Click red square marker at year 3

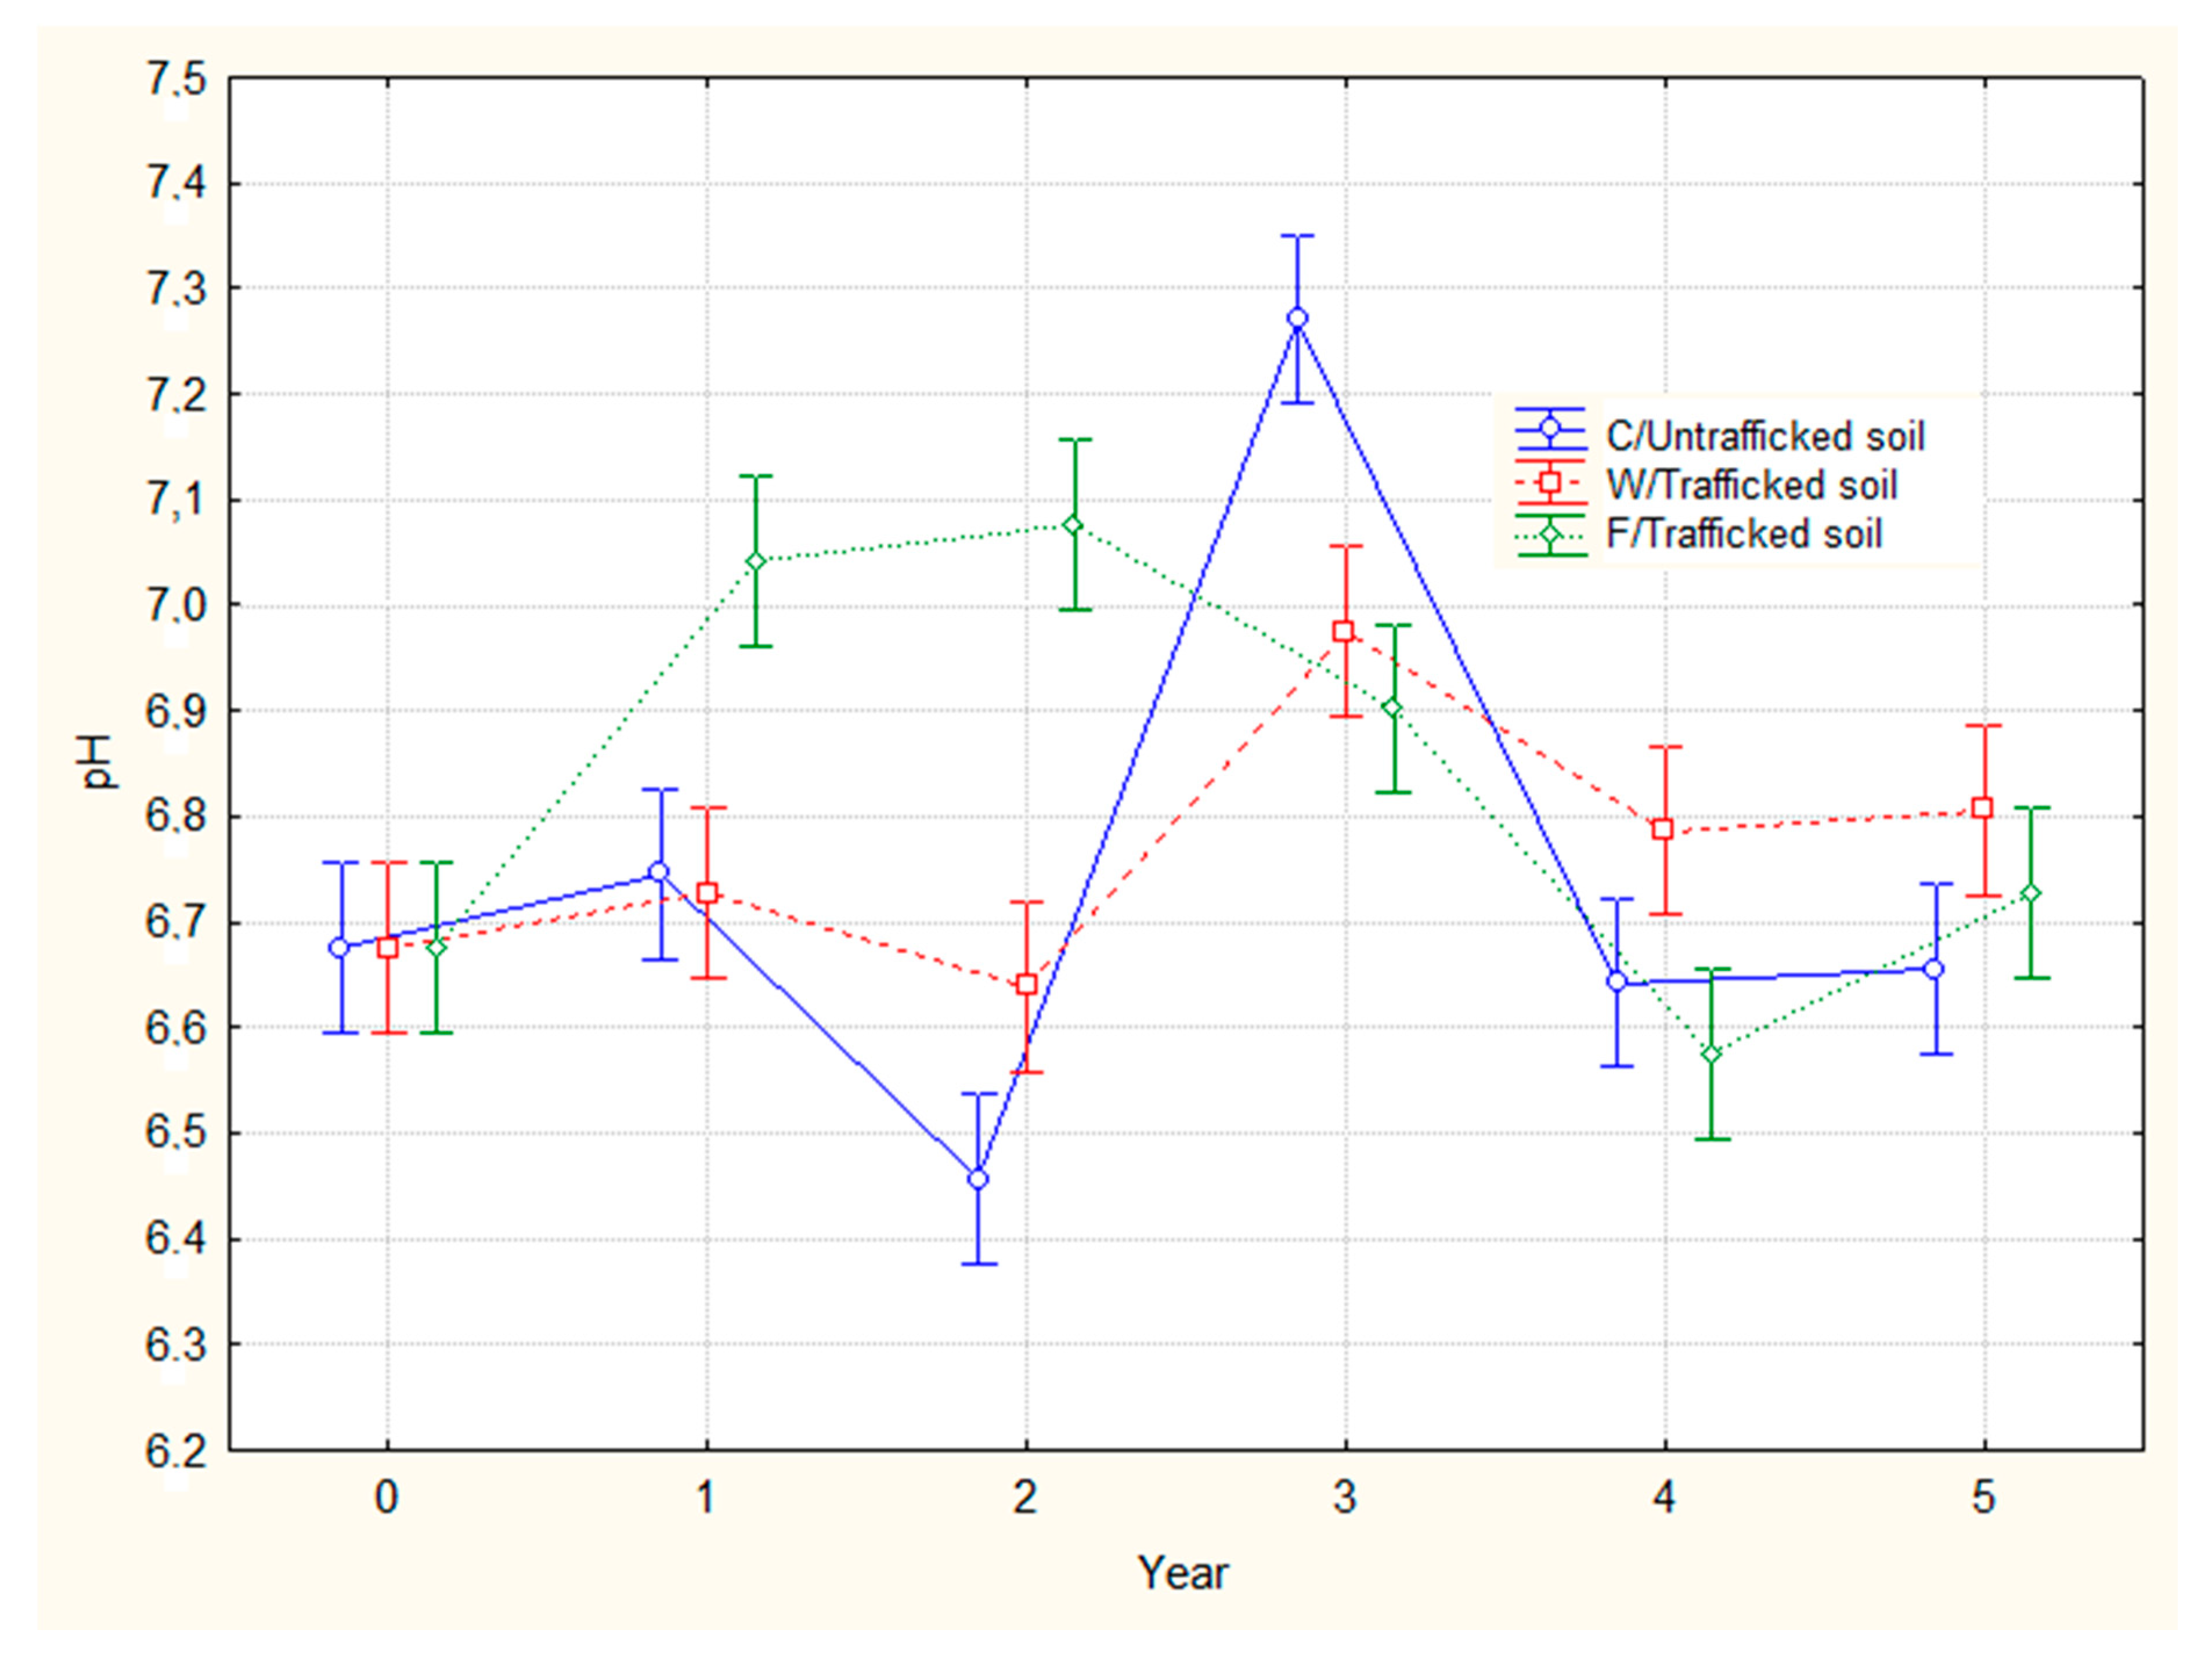pyautogui.click(x=1344, y=631)
